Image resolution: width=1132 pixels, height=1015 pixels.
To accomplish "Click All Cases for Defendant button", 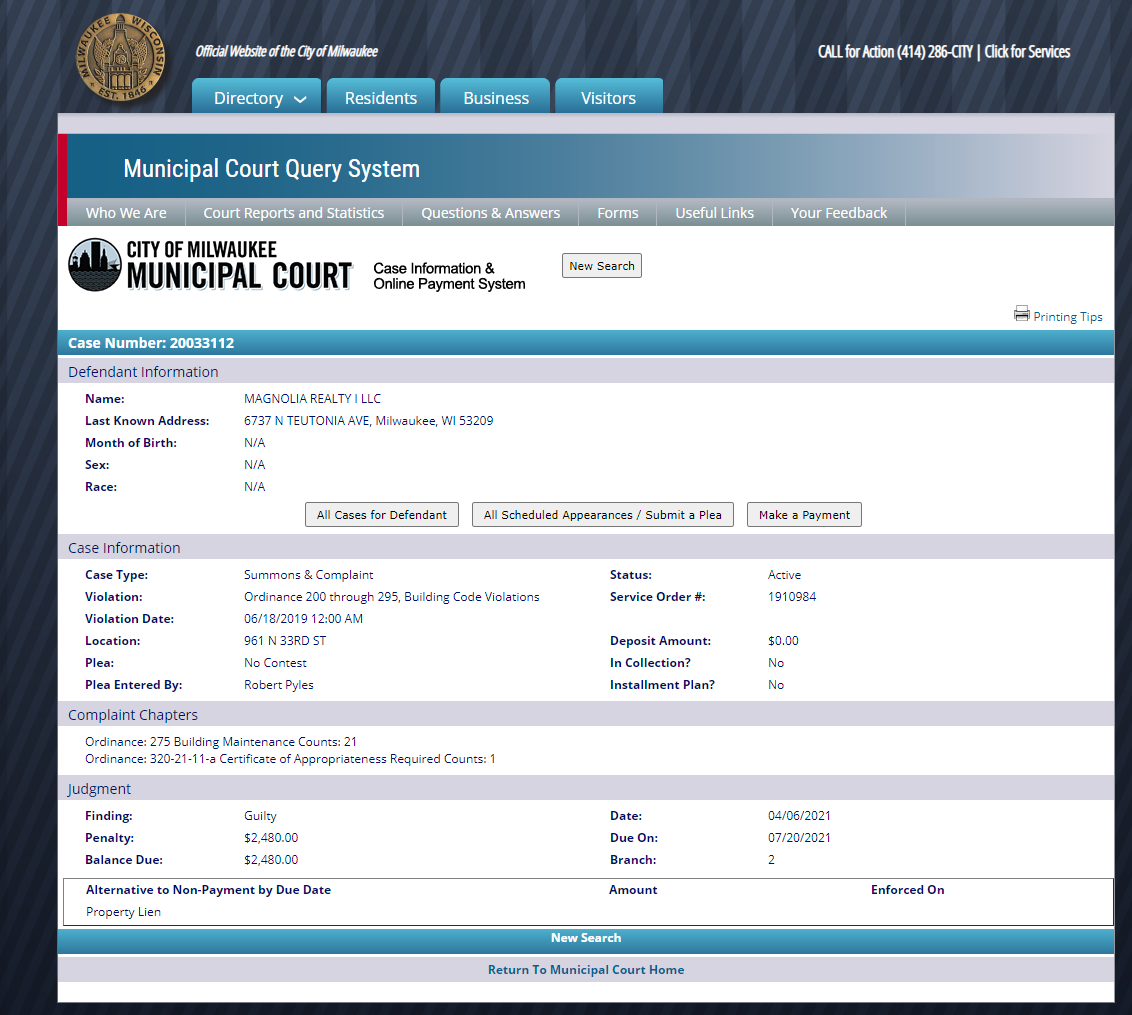I will tap(382, 515).
